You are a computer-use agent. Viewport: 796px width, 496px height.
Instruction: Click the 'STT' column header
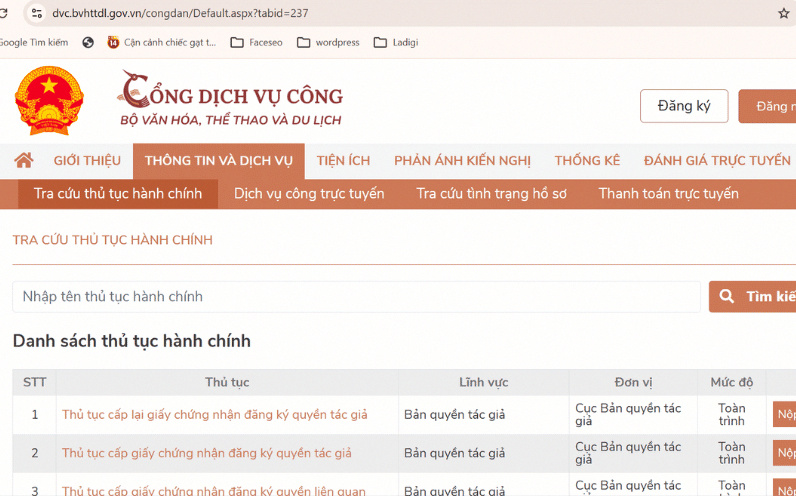coord(35,382)
